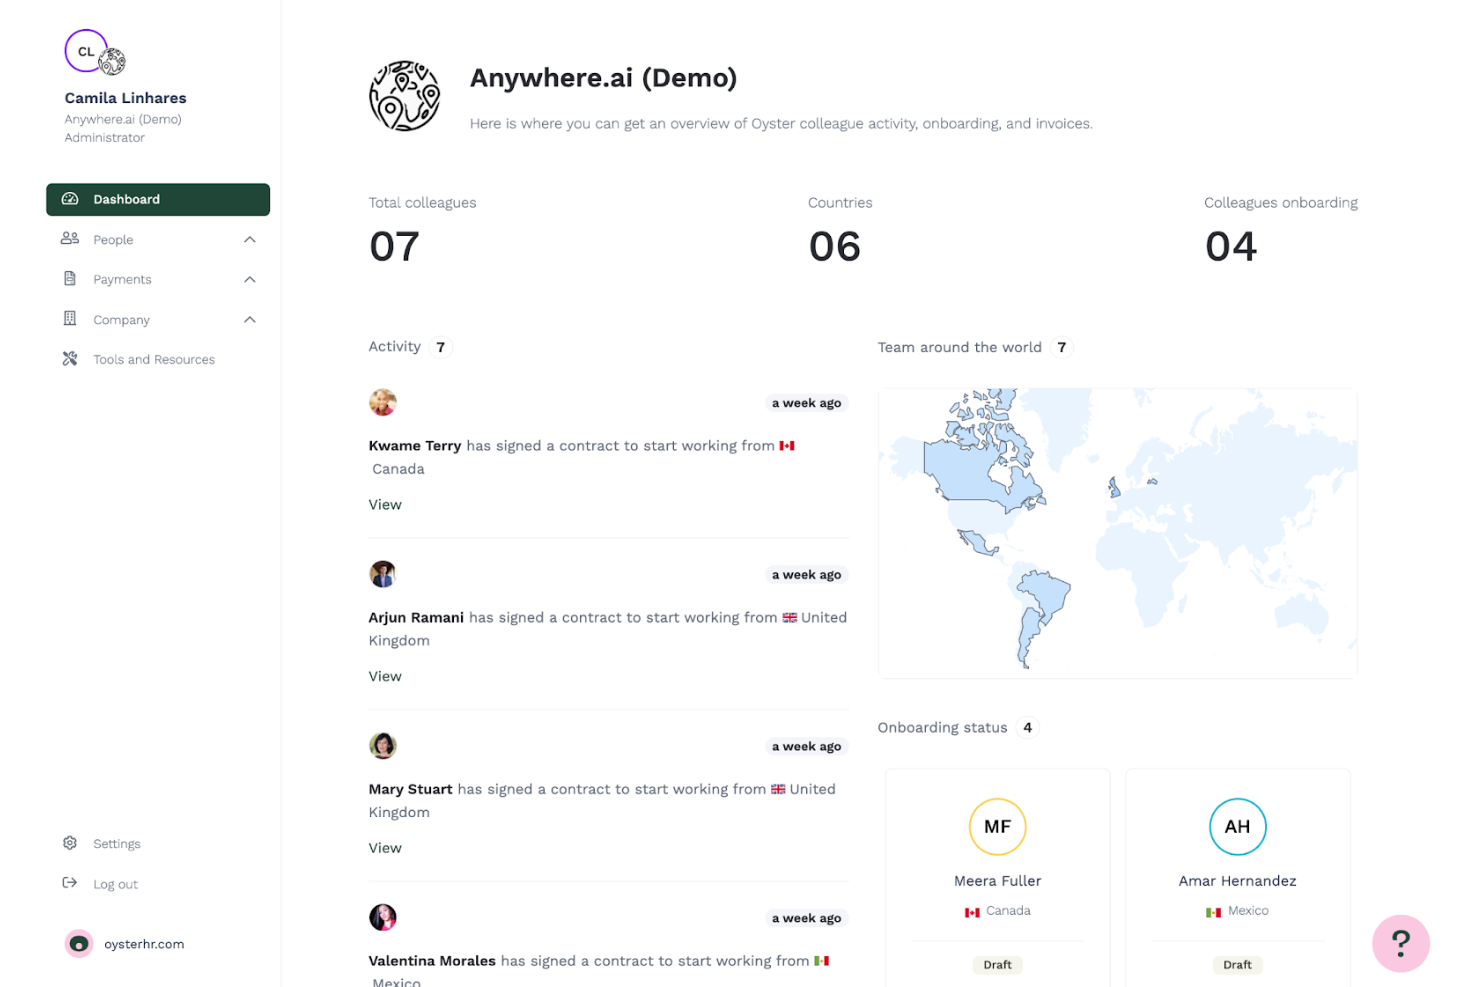
Task: Open Tools and Resources from the sidebar
Action: [69, 358]
